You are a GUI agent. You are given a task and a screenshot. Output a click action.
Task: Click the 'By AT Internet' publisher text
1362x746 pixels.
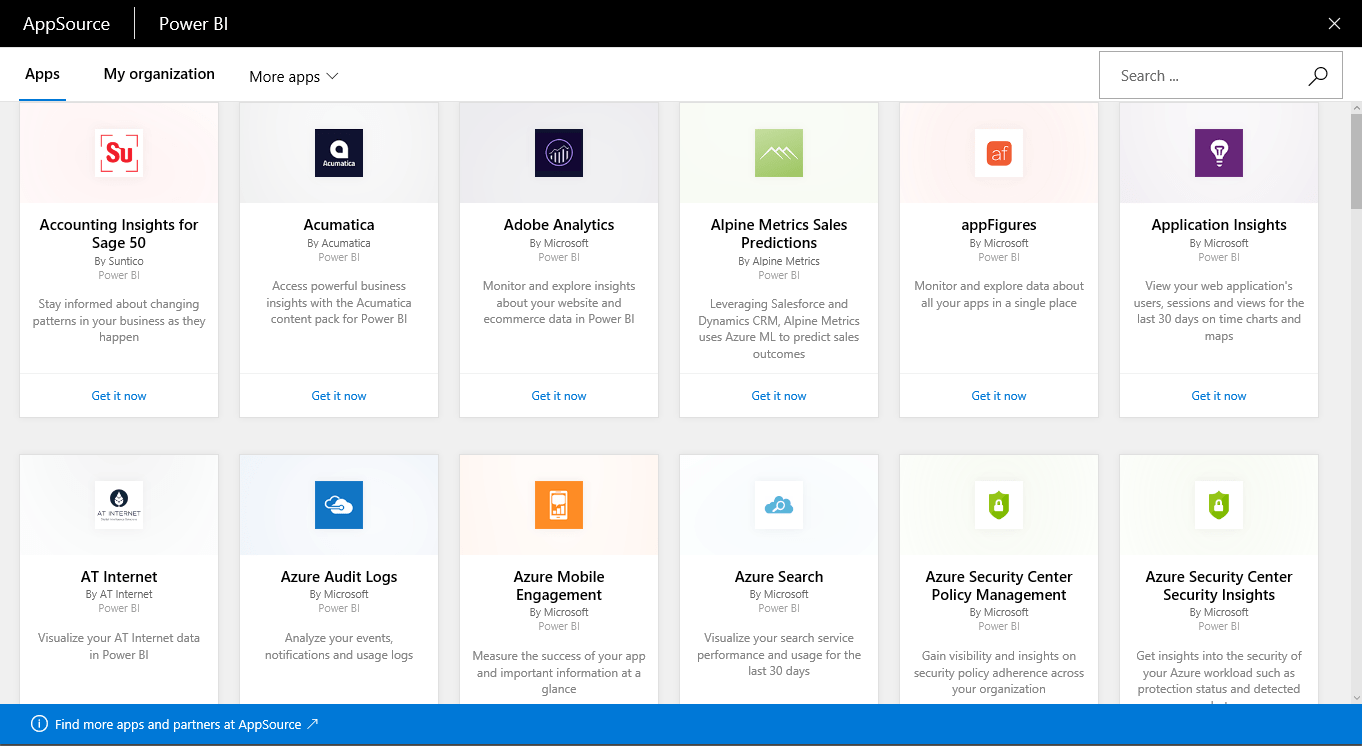[x=119, y=594]
